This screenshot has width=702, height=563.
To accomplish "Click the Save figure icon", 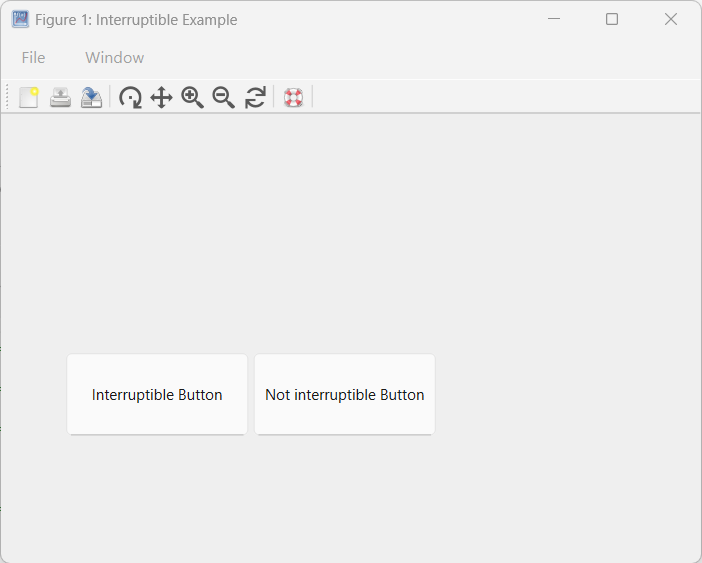I will (x=91, y=97).
